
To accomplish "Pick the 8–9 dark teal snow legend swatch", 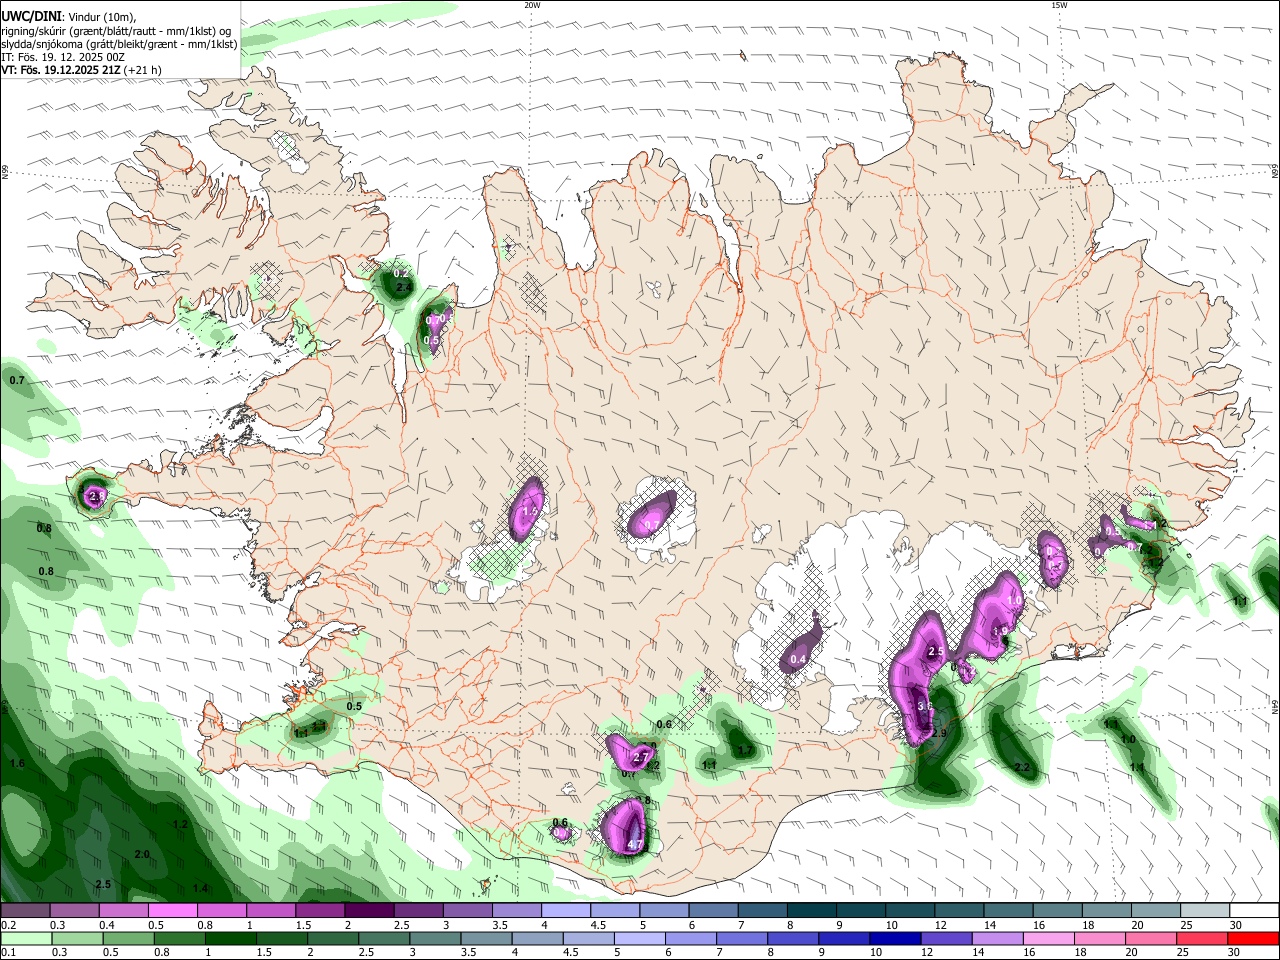I will [x=810, y=911].
